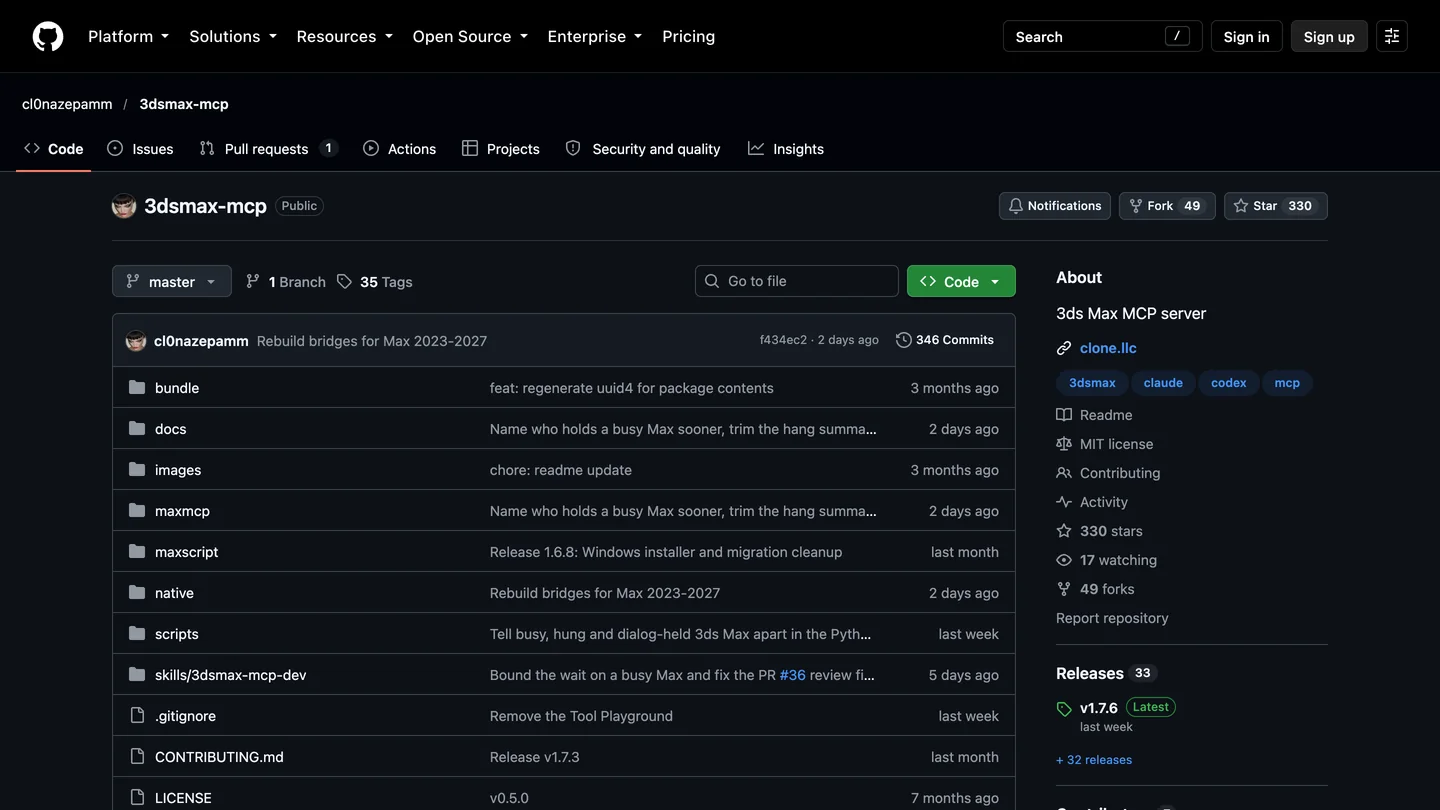Screen dimensions: 1440x810
Task: View the 1 Branch list
Action: coord(286,282)
